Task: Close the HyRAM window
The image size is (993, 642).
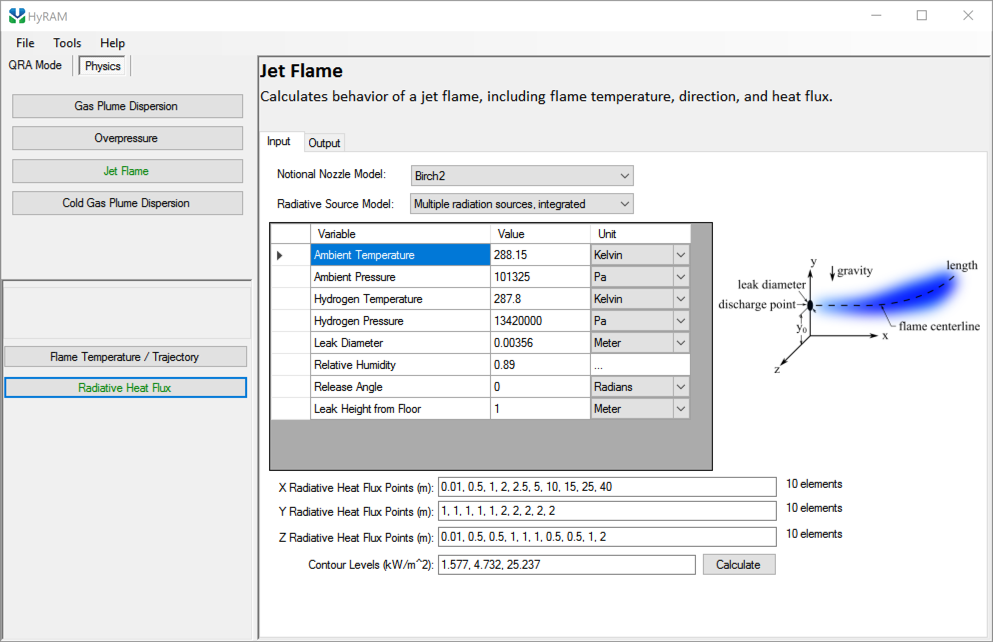Action: (968, 16)
